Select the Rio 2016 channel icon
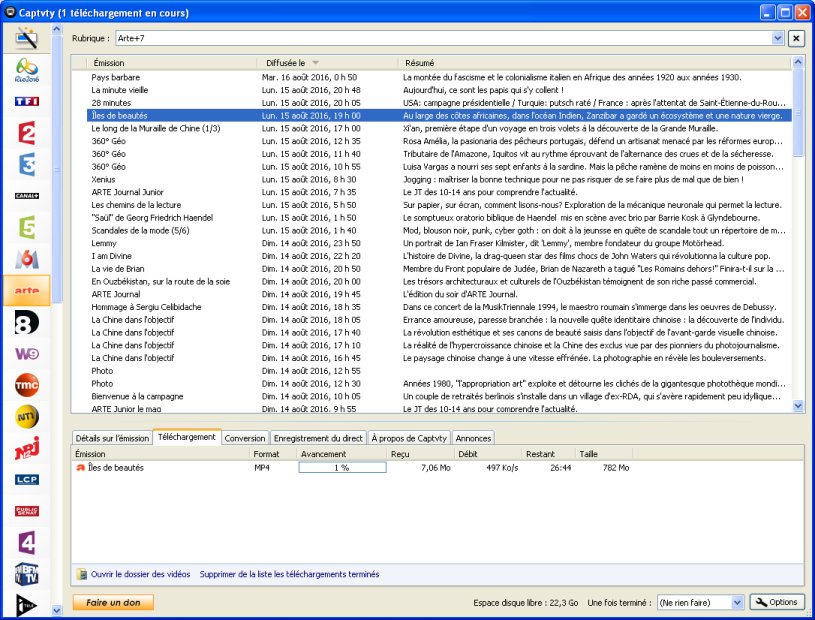Viewport: 815px width, 620px height. point(26,72)
